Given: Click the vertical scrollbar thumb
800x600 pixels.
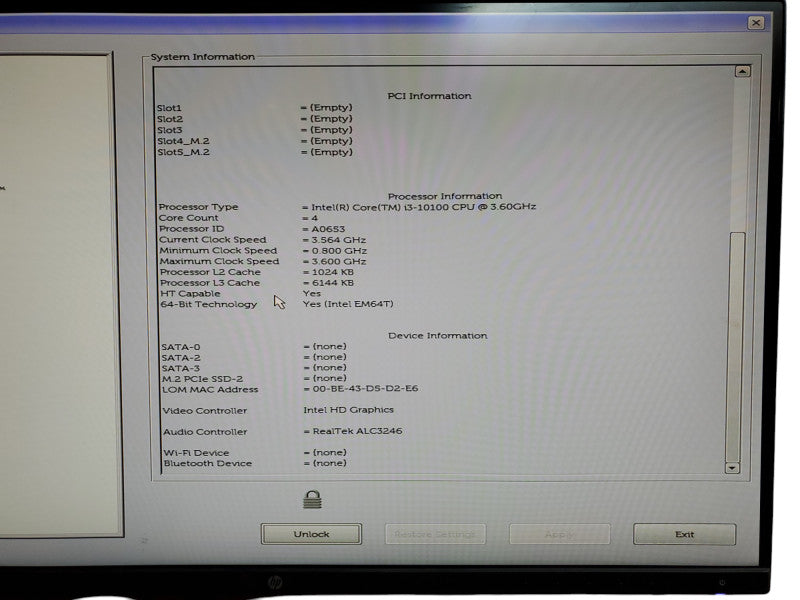Looking at the screenshot, I should click(x=735, y=346).
